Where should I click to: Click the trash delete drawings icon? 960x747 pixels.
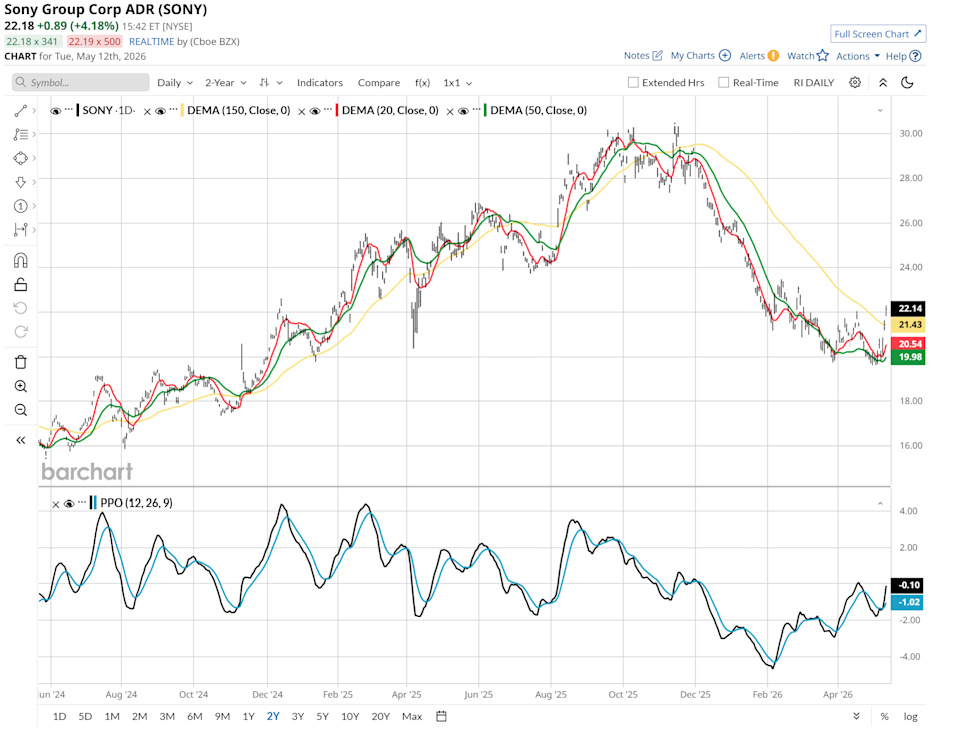pyautogui.click(x=20, y=362)
